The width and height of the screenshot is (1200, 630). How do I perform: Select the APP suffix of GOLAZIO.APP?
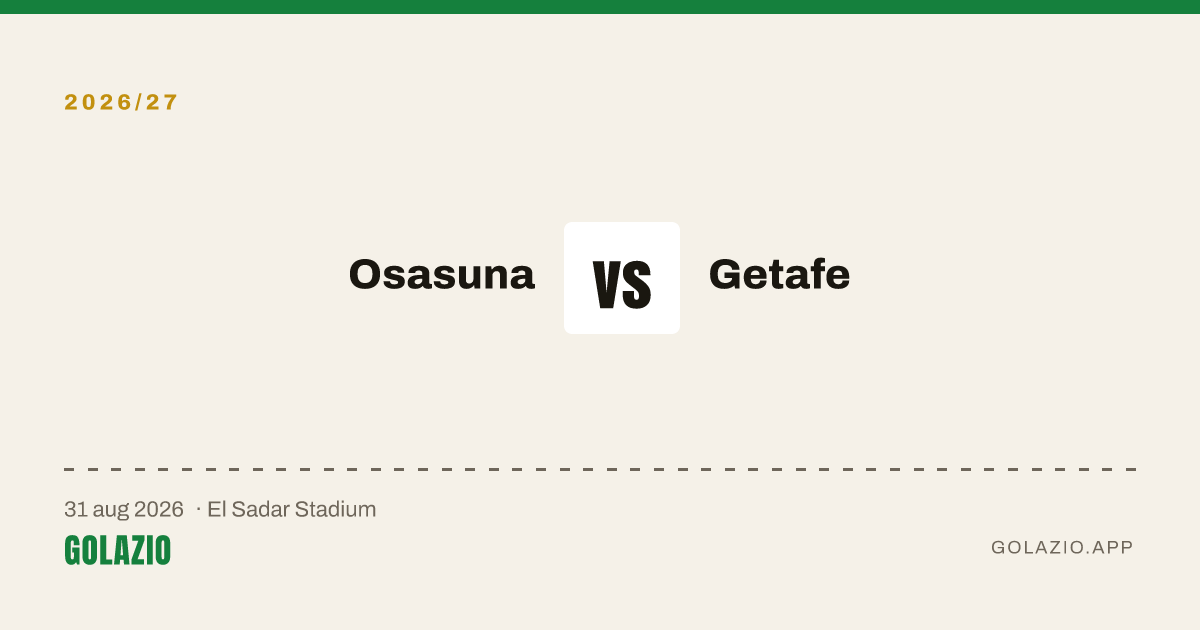coord(1113,548)
